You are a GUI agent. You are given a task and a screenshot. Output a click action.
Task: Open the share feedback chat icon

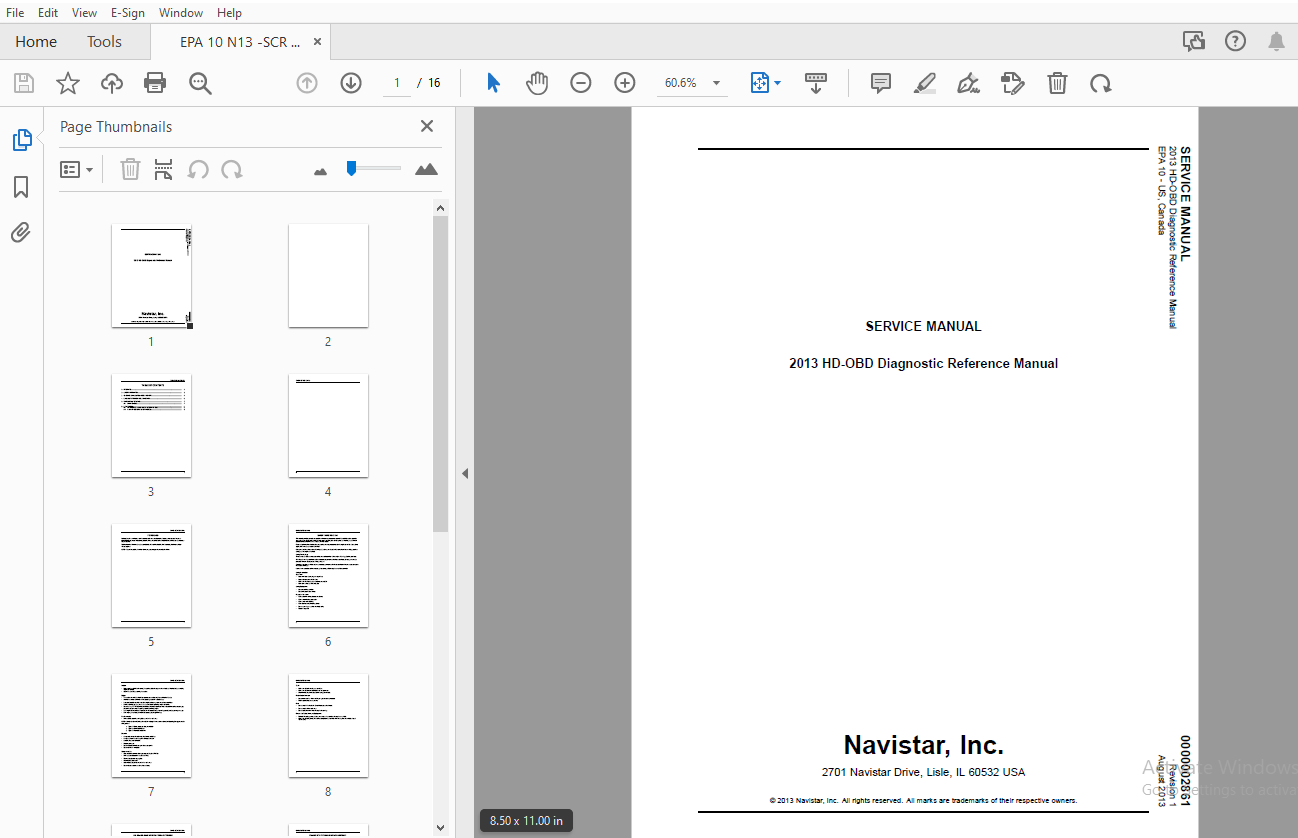click(1194, 41)
